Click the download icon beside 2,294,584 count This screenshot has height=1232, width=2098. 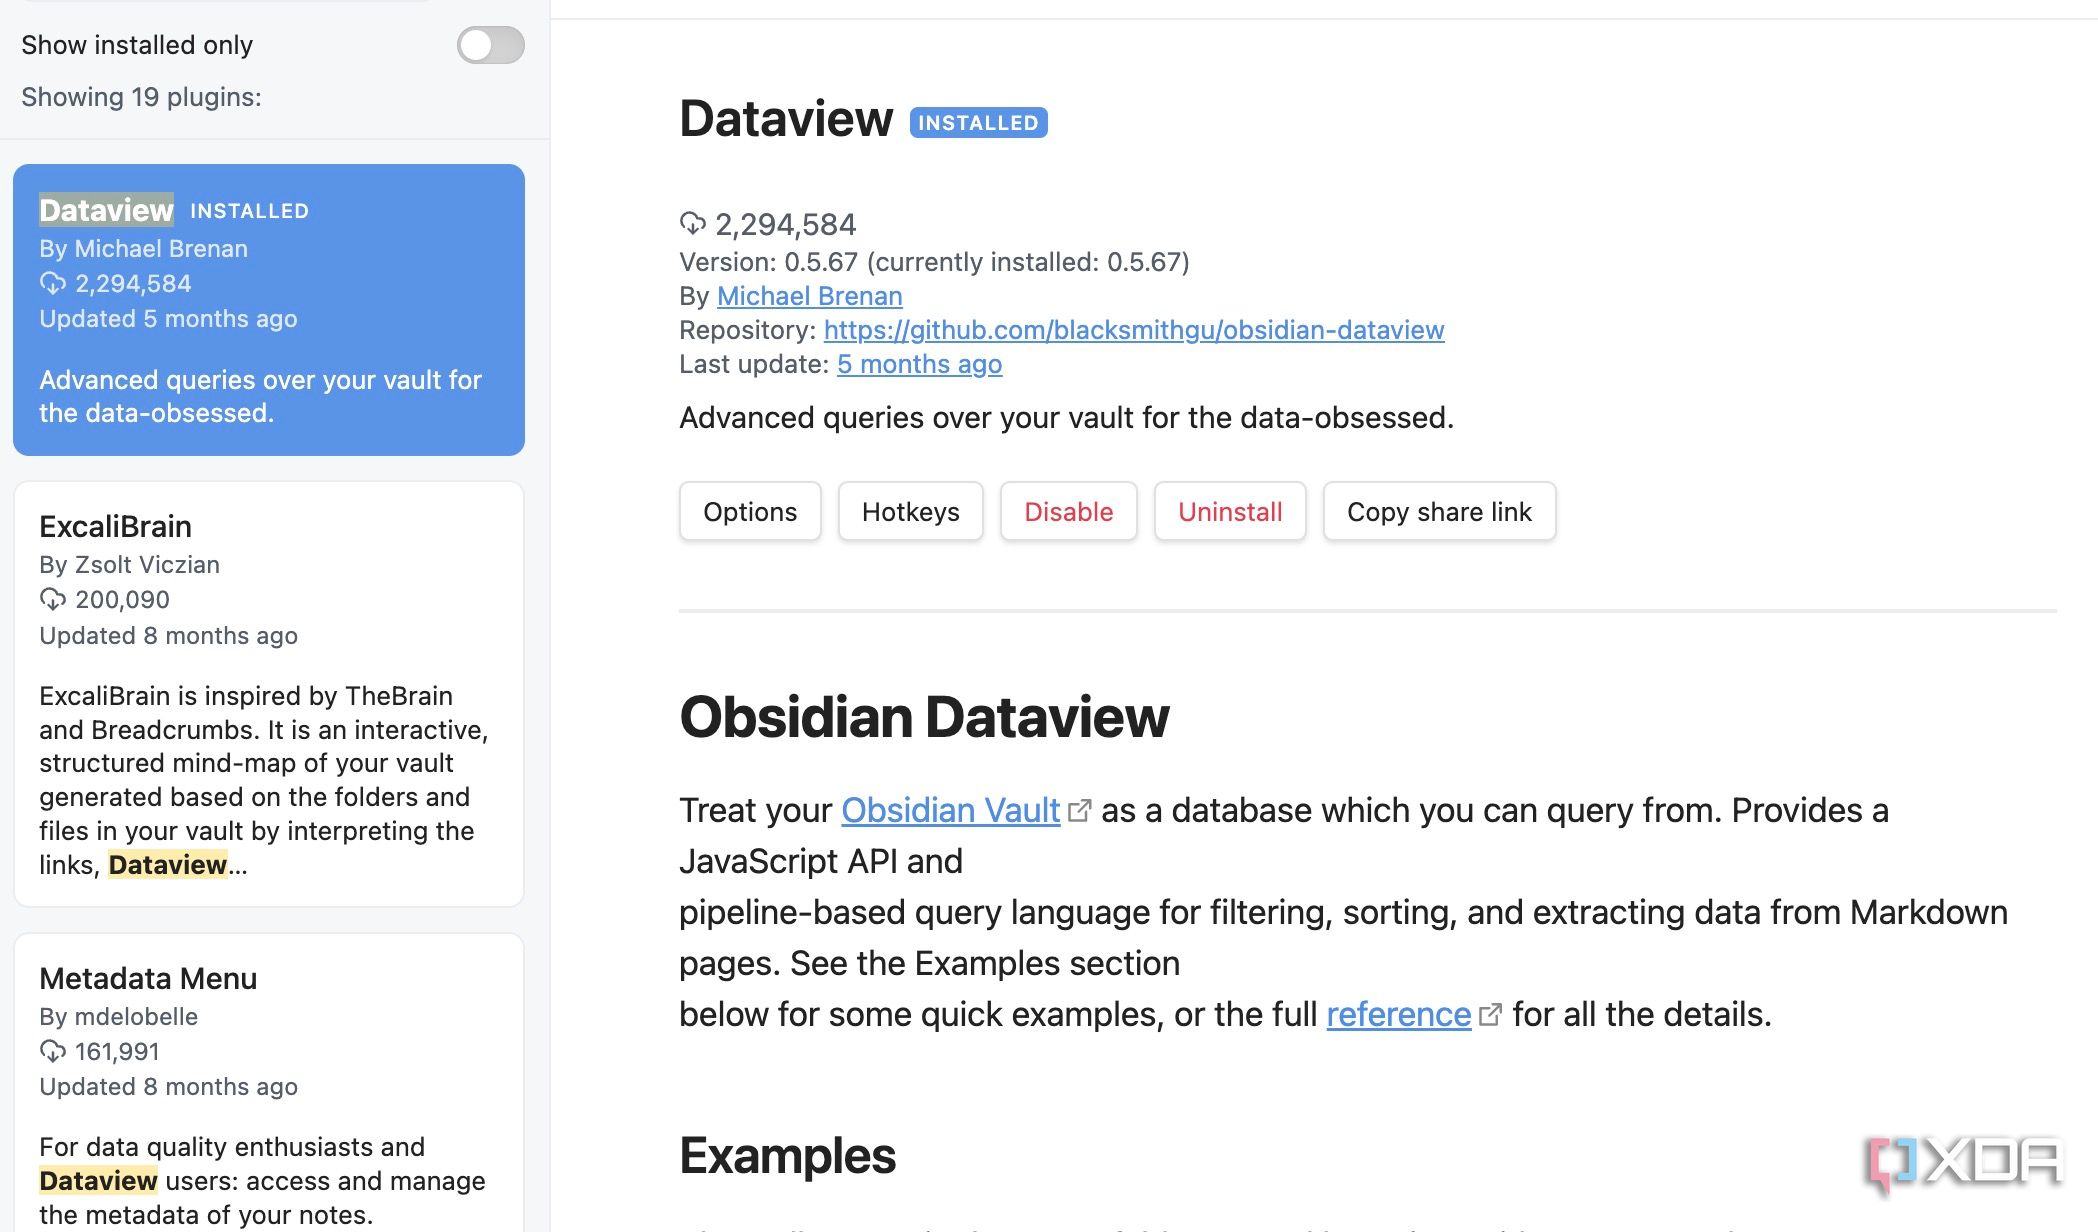tap(693, 224)
